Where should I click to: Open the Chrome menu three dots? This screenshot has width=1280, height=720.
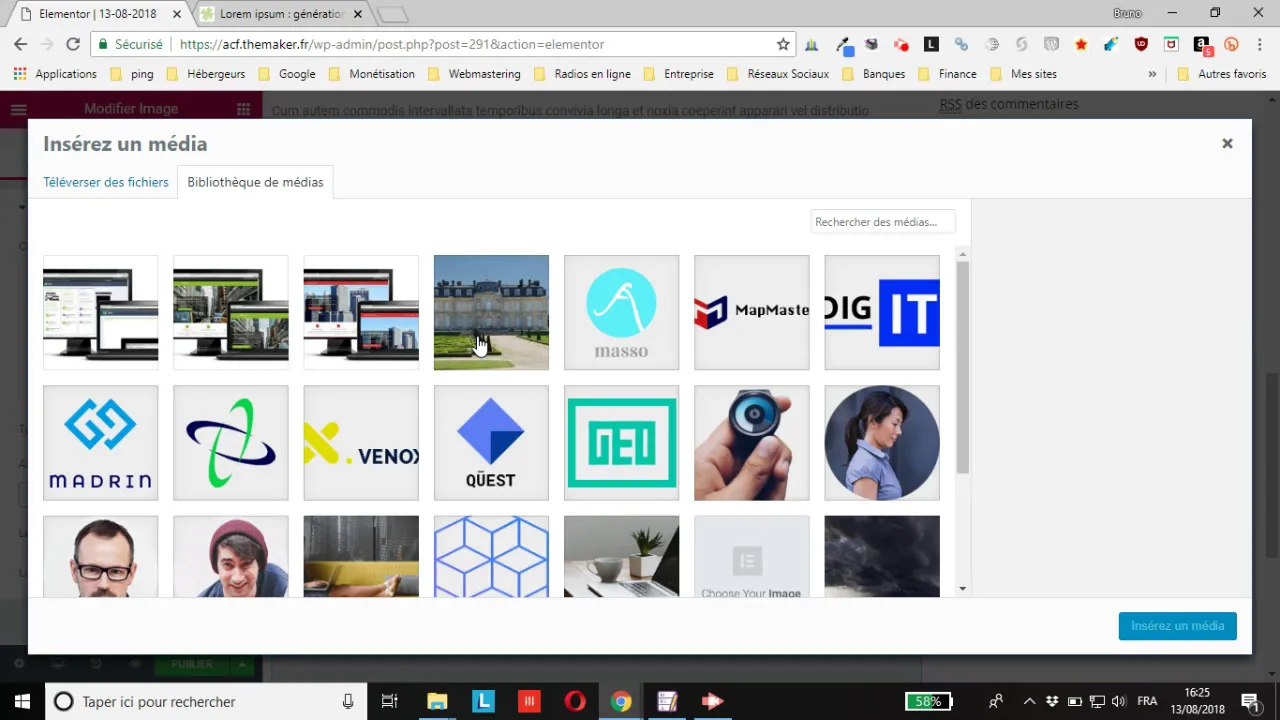click(1259, 44)
